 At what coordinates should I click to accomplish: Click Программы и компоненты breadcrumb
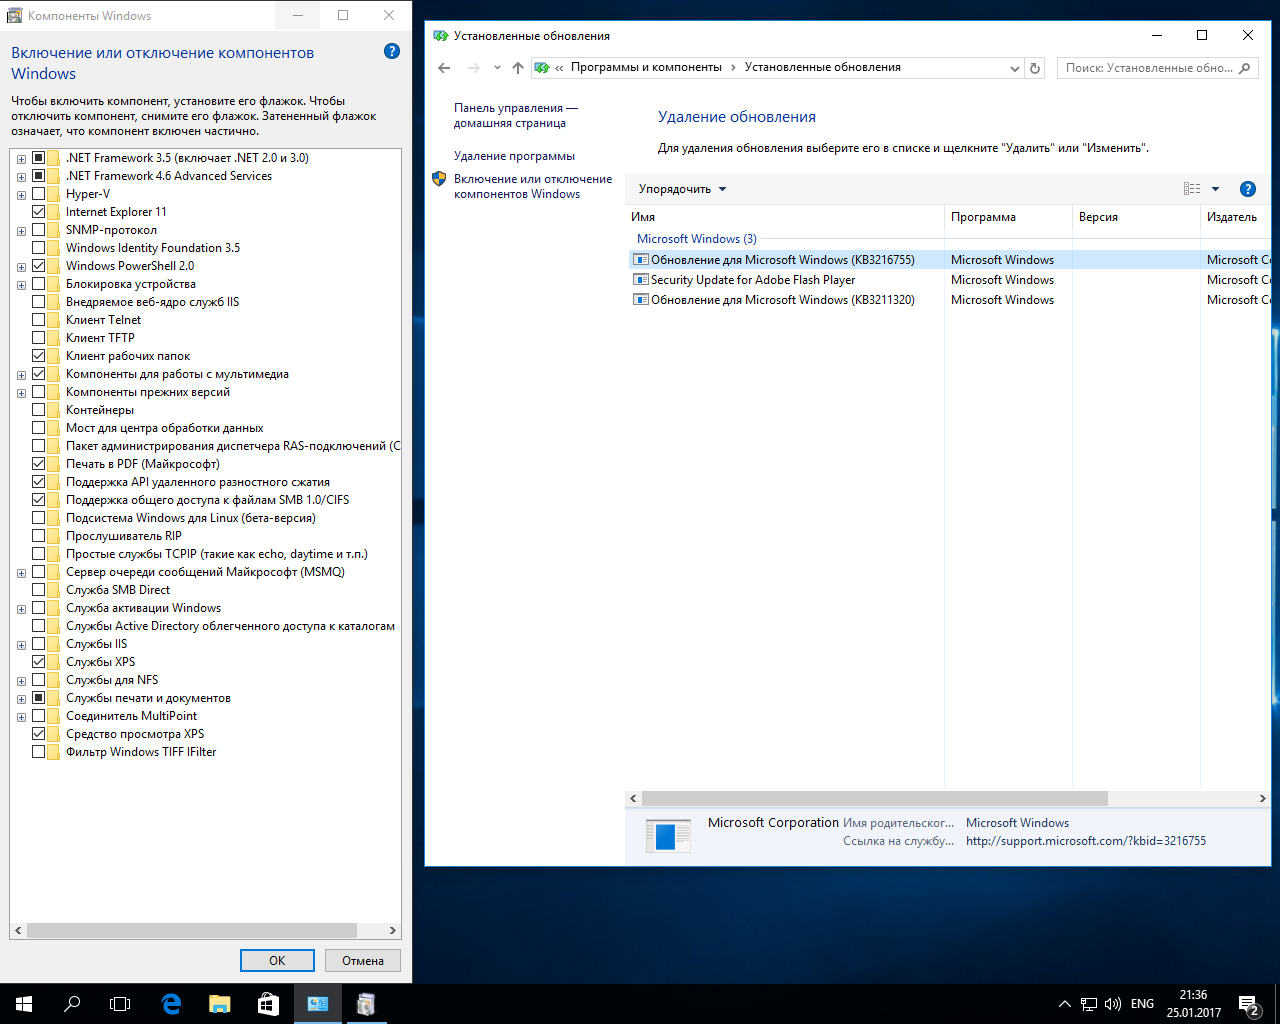pos(646,67)
